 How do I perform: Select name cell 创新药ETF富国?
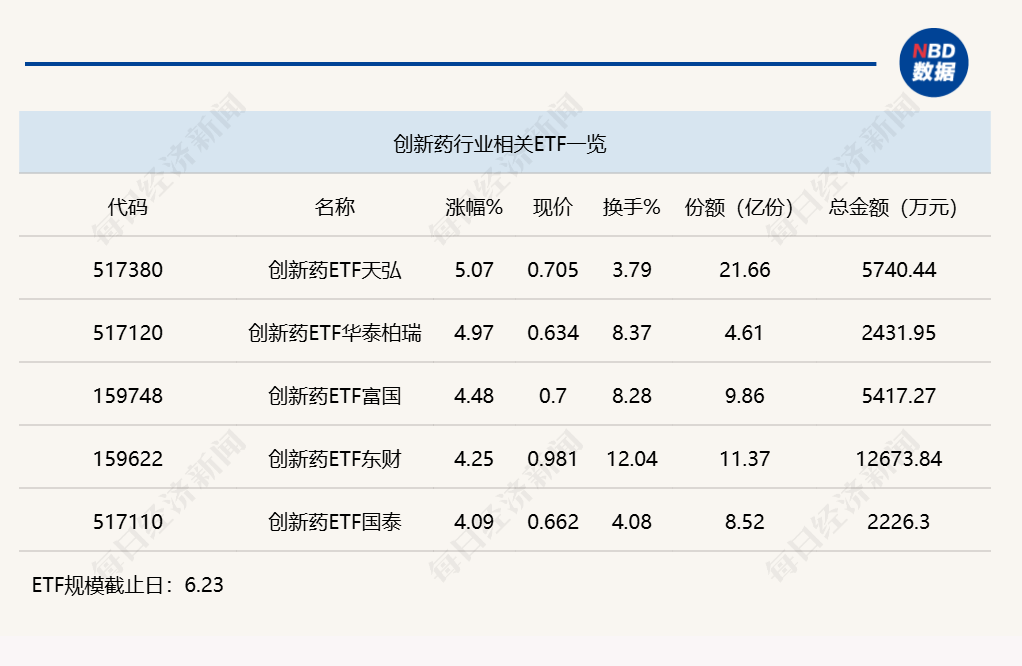coord(334,396)
